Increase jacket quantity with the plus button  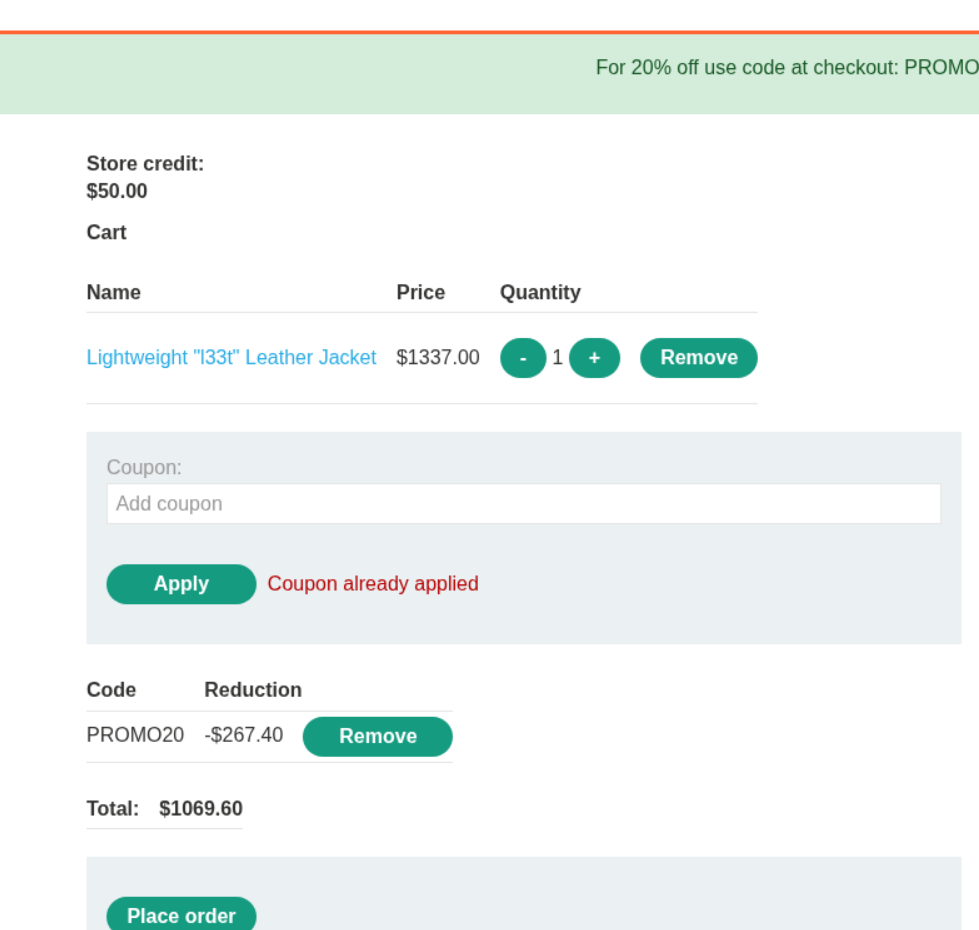click(594, 358)
